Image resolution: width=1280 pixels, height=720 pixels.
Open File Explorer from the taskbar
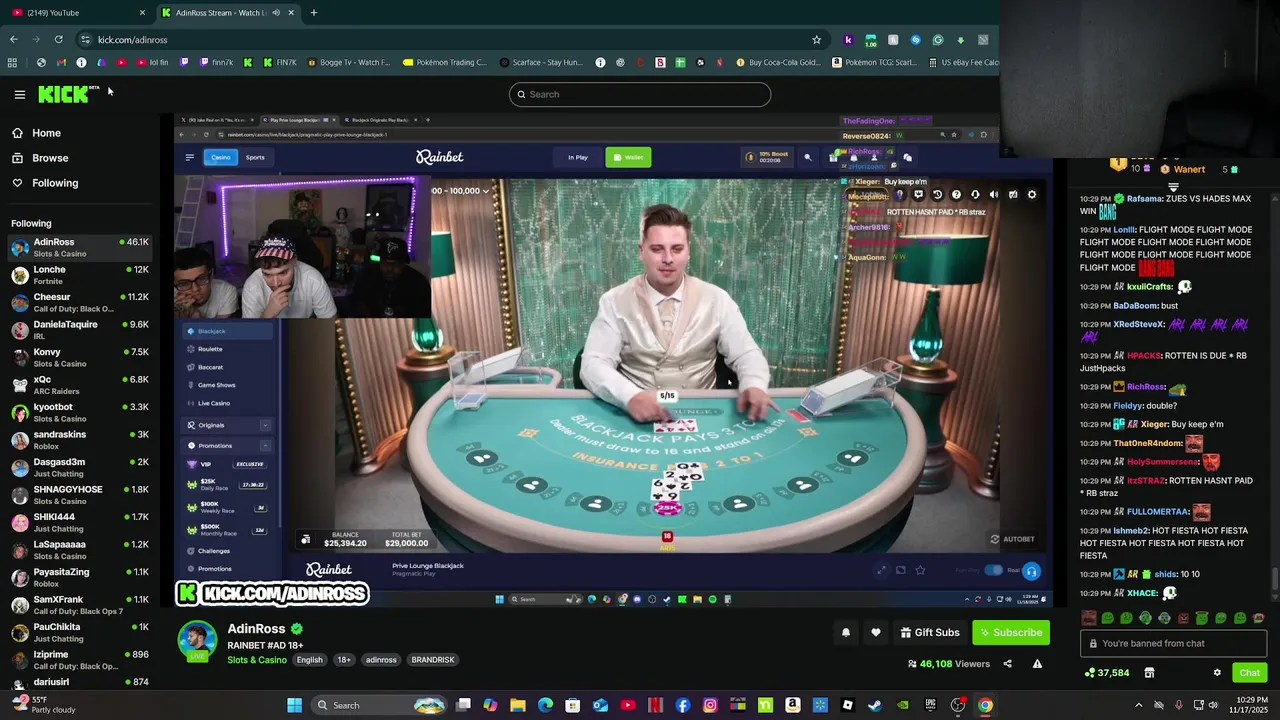pos(518,705)
